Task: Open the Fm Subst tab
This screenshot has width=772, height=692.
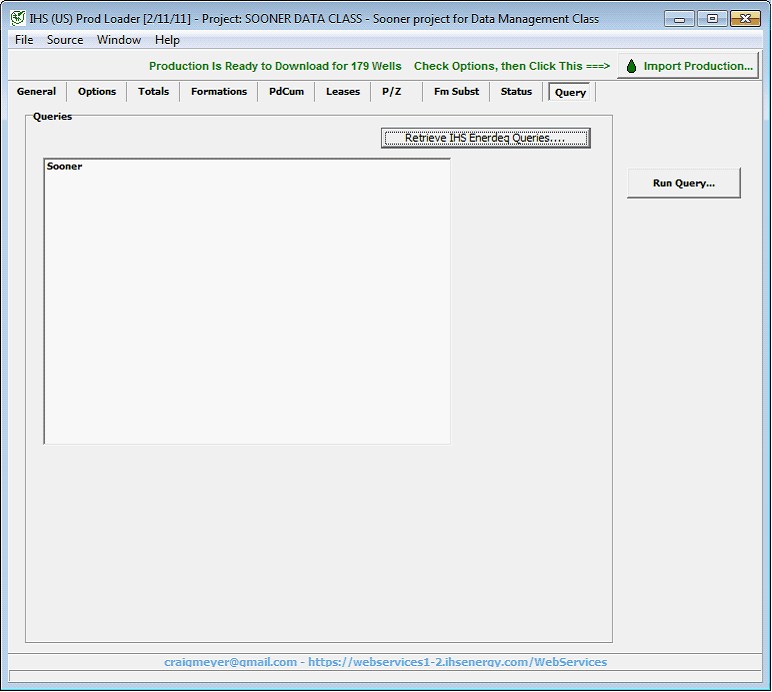Action: pos(456,92)
